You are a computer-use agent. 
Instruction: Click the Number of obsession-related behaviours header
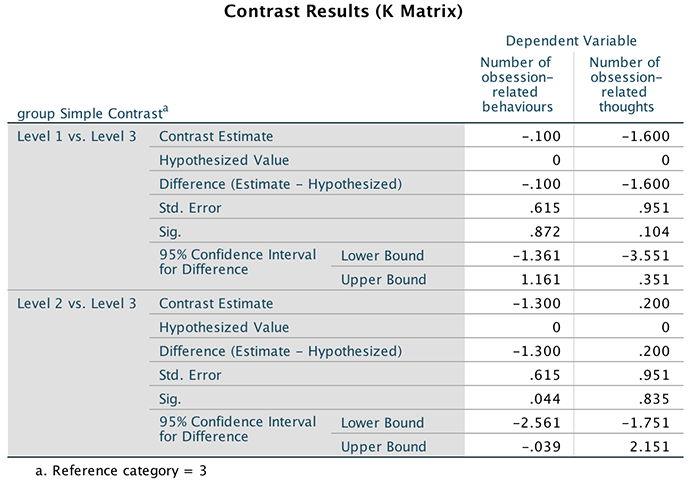point(517,85)
